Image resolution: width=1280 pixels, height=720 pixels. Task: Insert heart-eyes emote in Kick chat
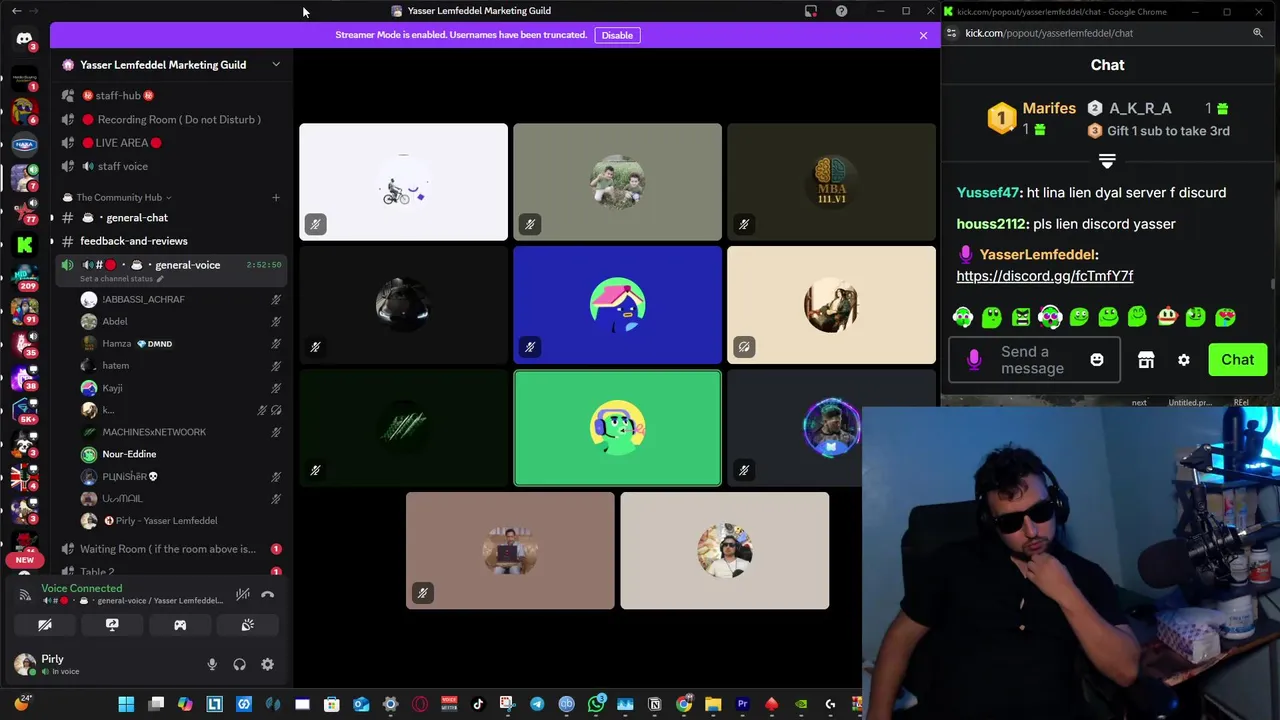pyautogui.click(x=1225, y=317)
